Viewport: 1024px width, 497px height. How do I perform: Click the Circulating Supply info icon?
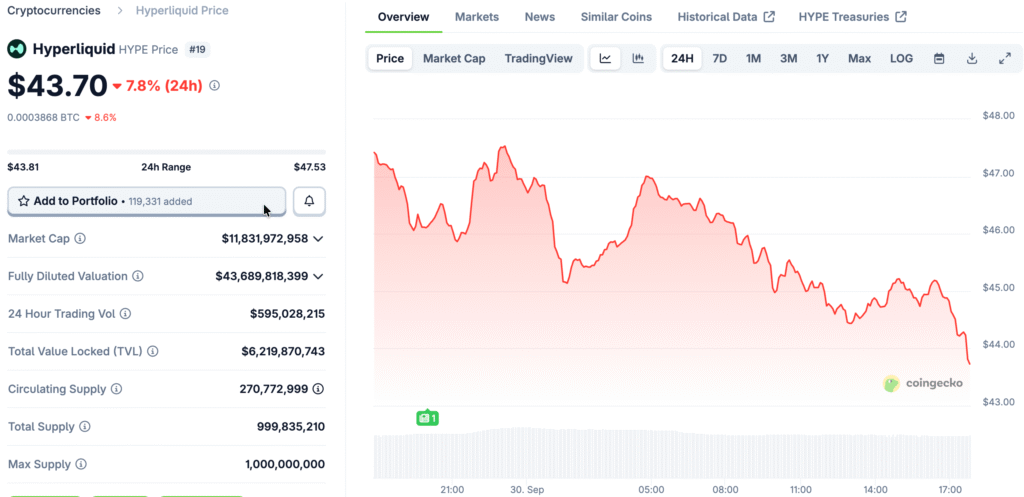coord(117,389)
